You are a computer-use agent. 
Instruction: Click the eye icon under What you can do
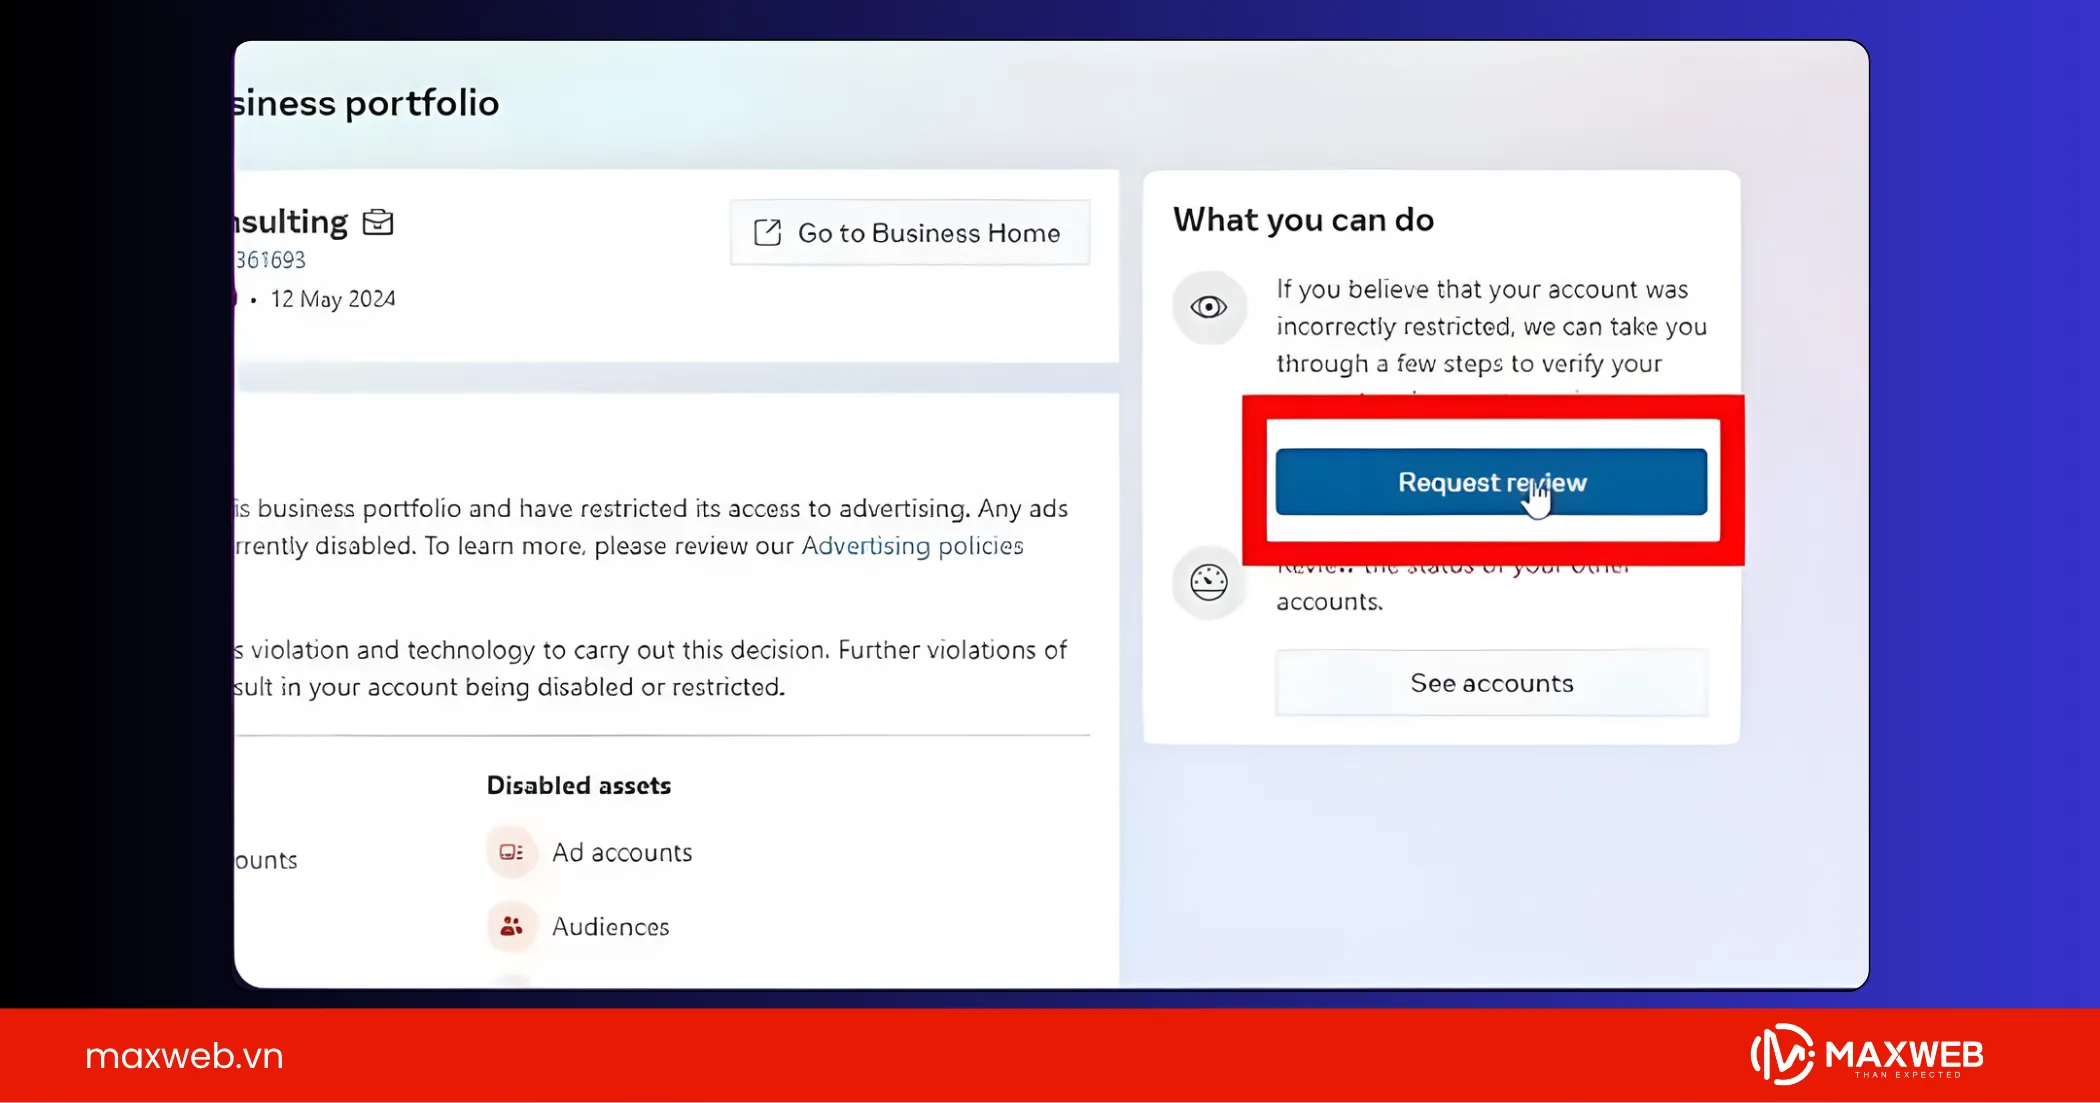pyautogui.click(x=1208, y=307)
